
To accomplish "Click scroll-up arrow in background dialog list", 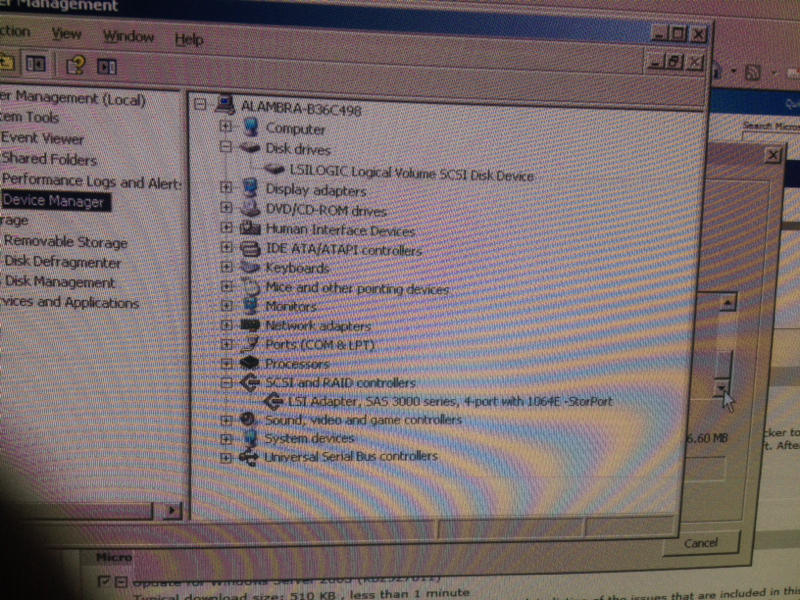I will tap(728, 303).
